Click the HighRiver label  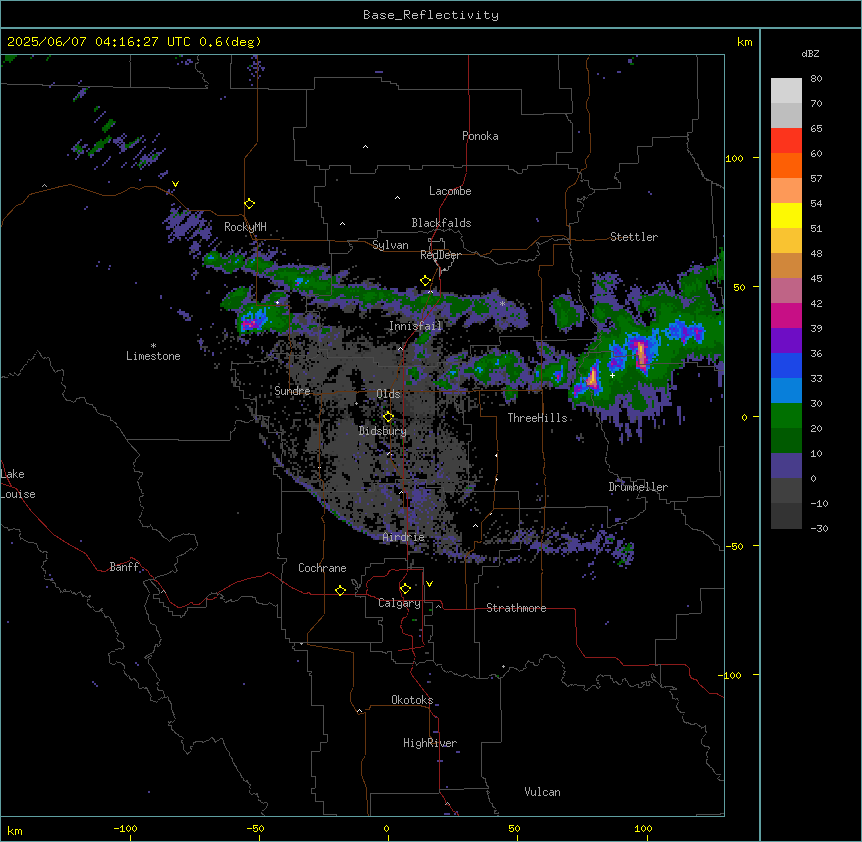tap(430, 743)
